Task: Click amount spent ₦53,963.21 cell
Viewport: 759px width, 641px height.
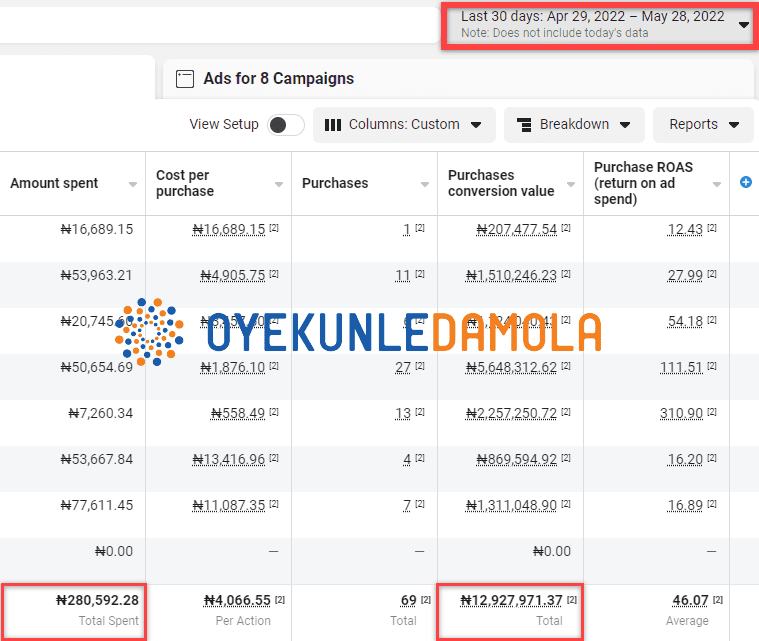Action: pos(97,275)
